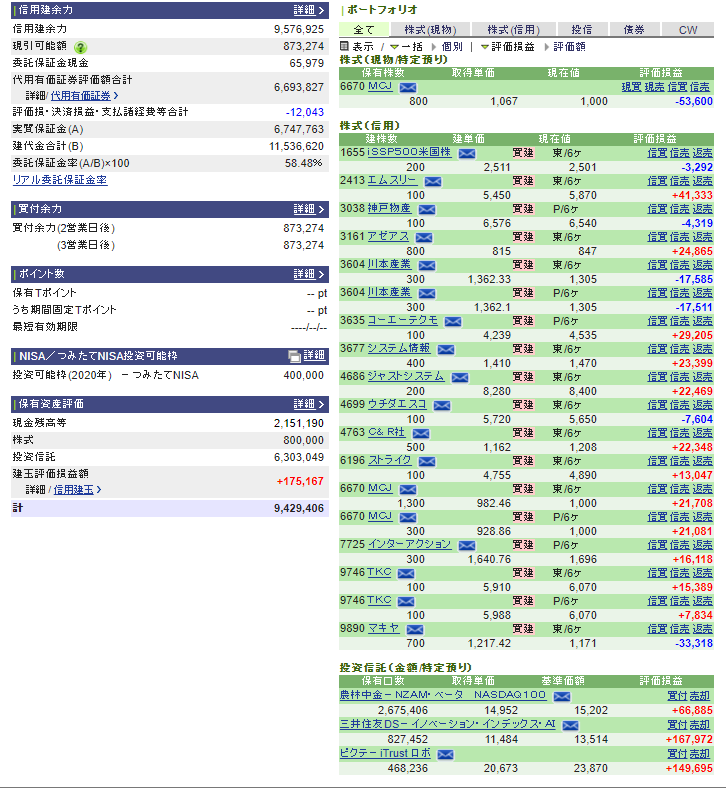
Task: Open the mail icon beside 9890 マキヤ
Action: pyautogui.click(x=415, y=630)
